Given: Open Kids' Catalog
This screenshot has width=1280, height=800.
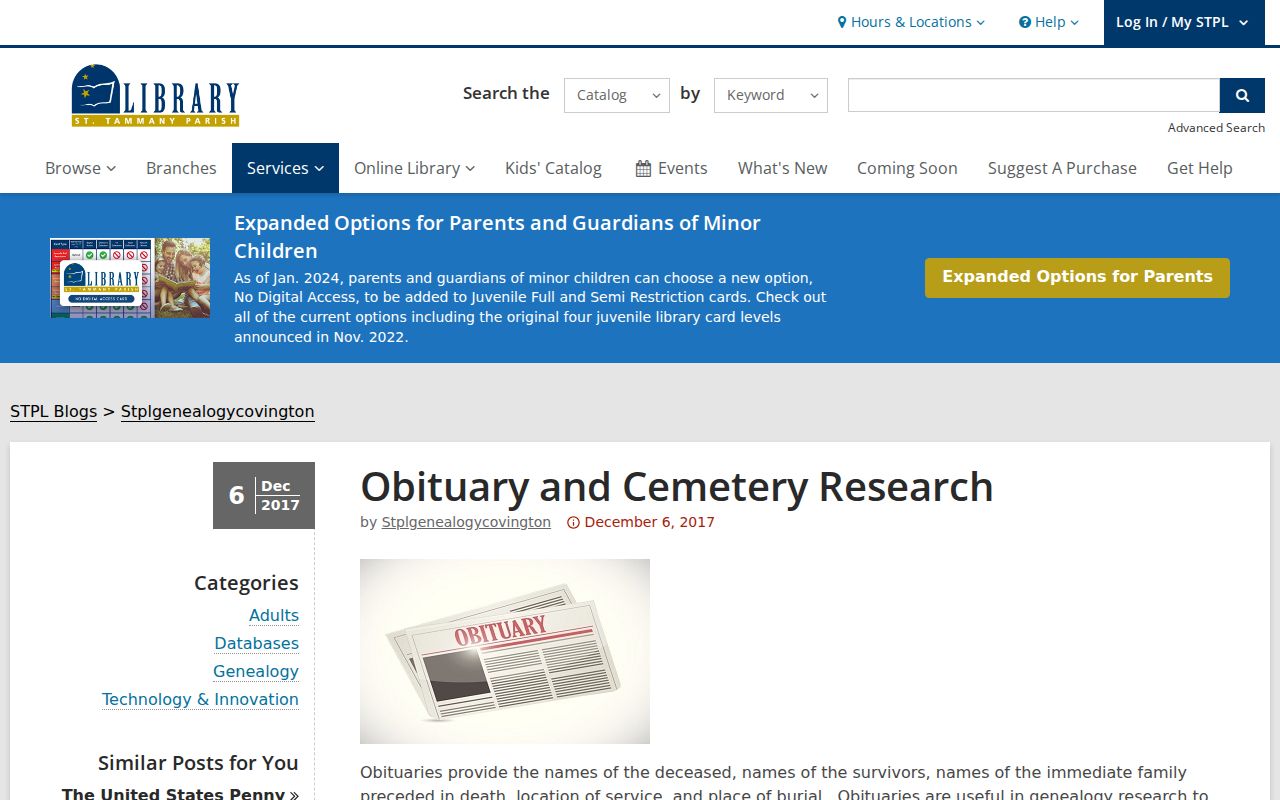Looking at the screenshot, I should coord(553,168).
